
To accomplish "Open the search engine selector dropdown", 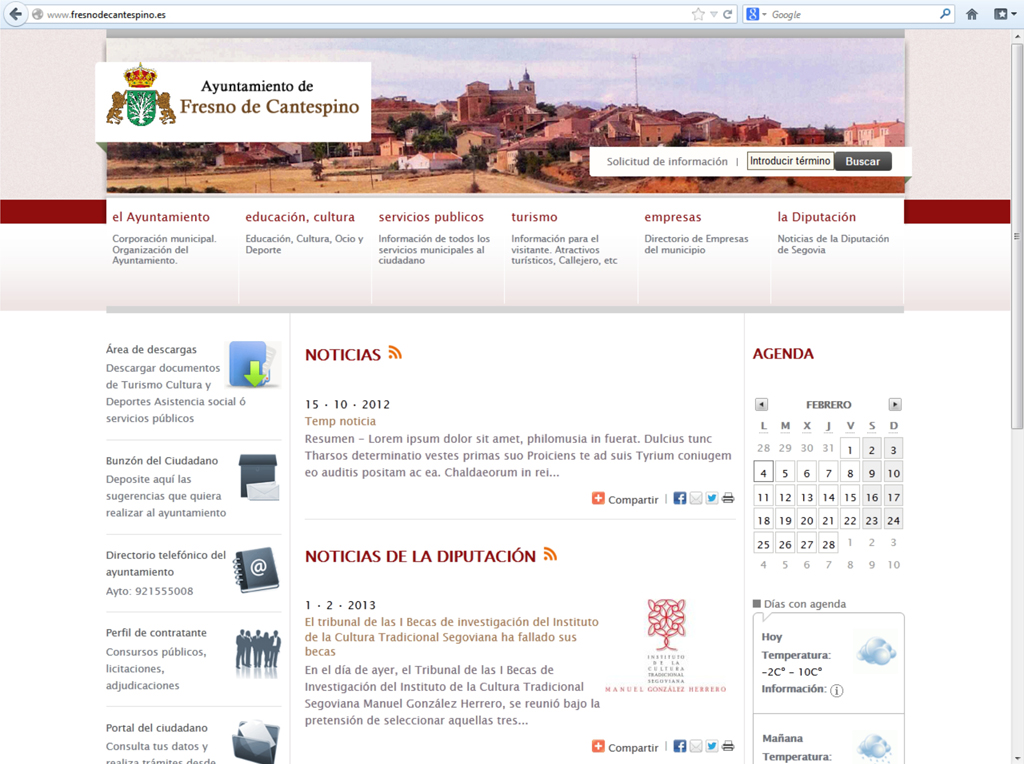I will click(x=758, y=14).
